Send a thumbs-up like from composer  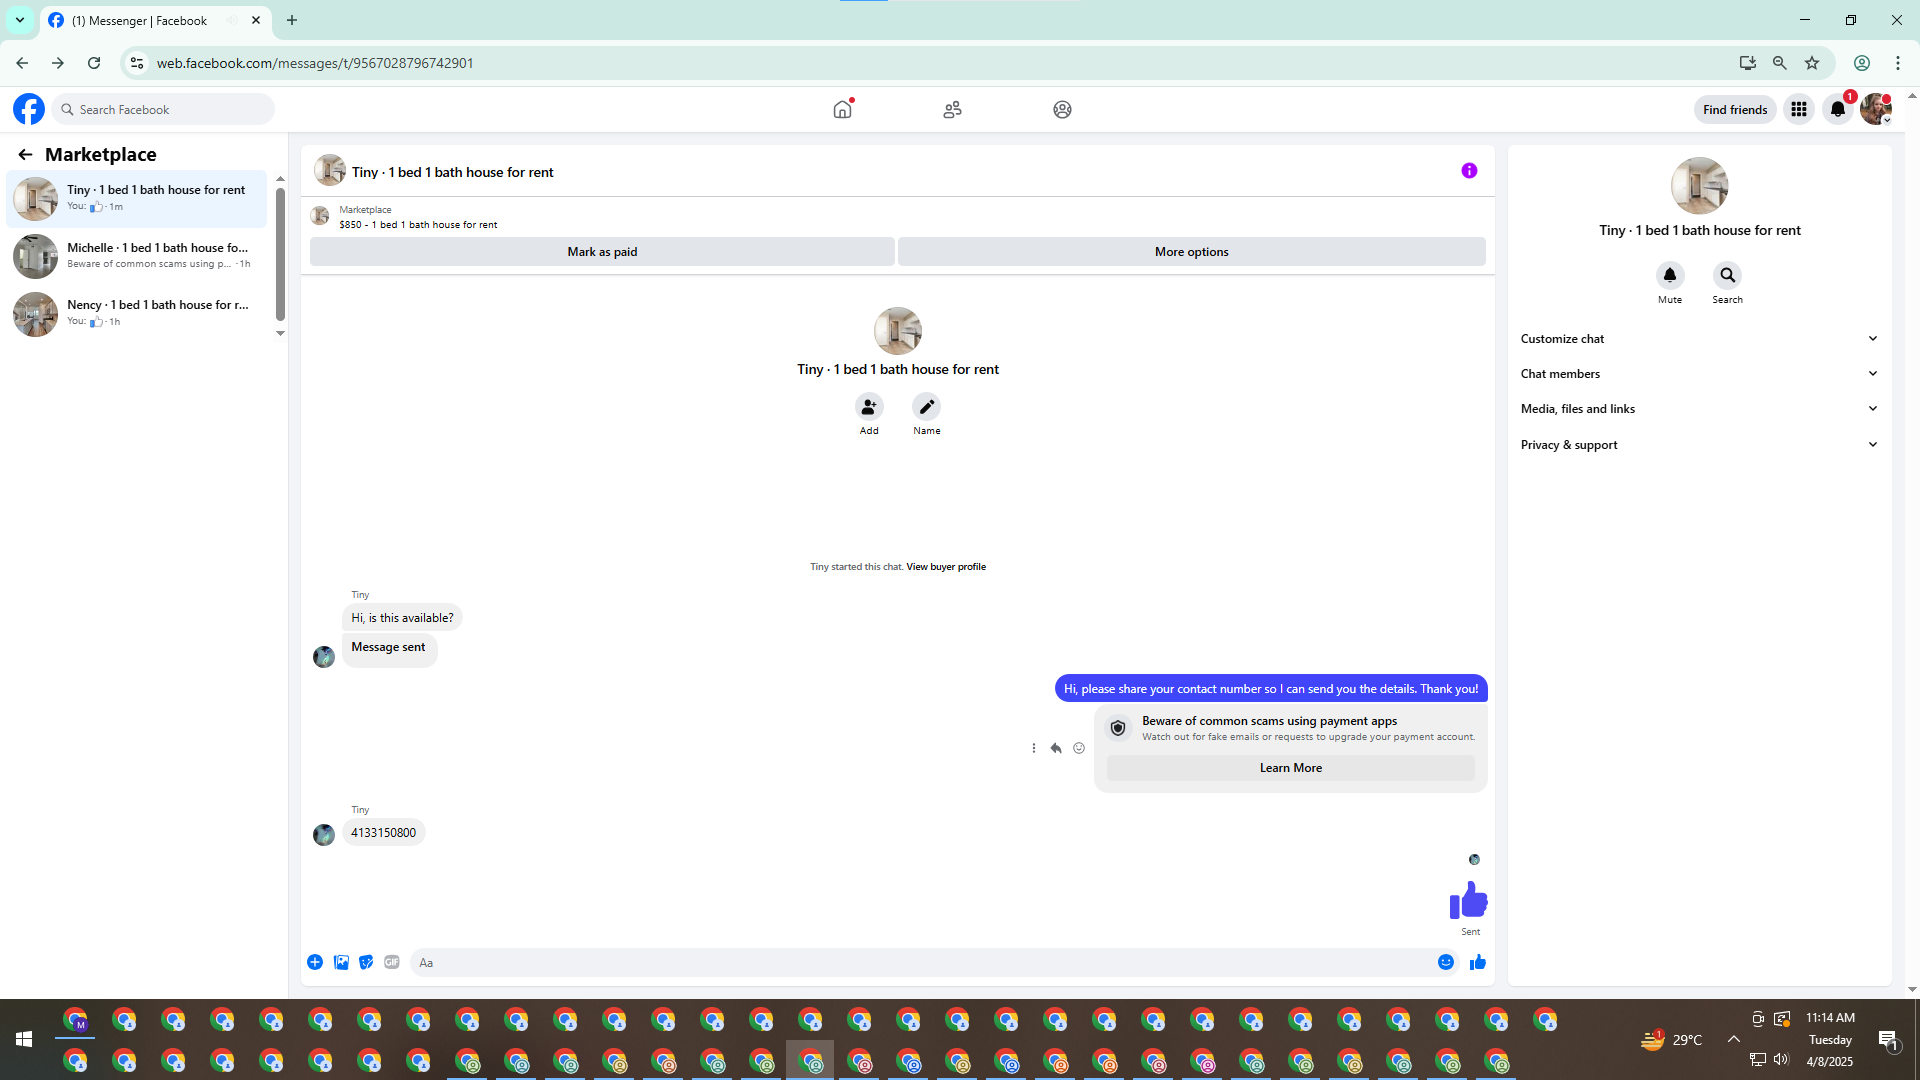1477,962
